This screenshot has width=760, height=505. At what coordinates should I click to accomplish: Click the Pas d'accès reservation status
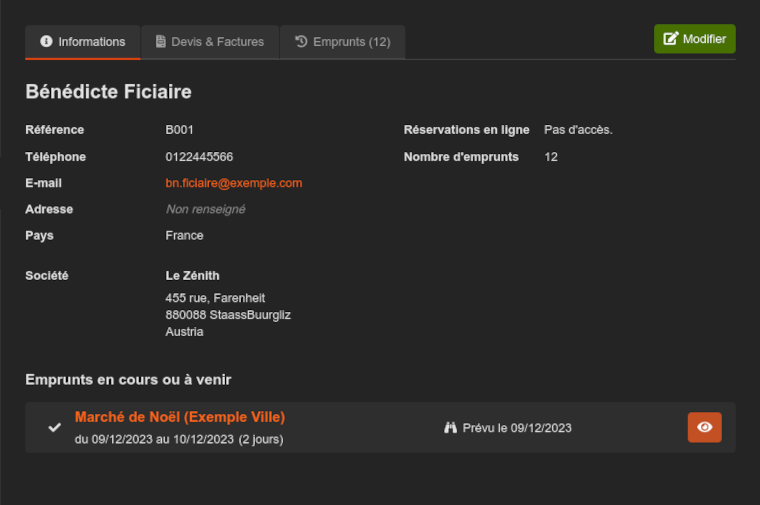pyautogui.click(x=578, y=130)
